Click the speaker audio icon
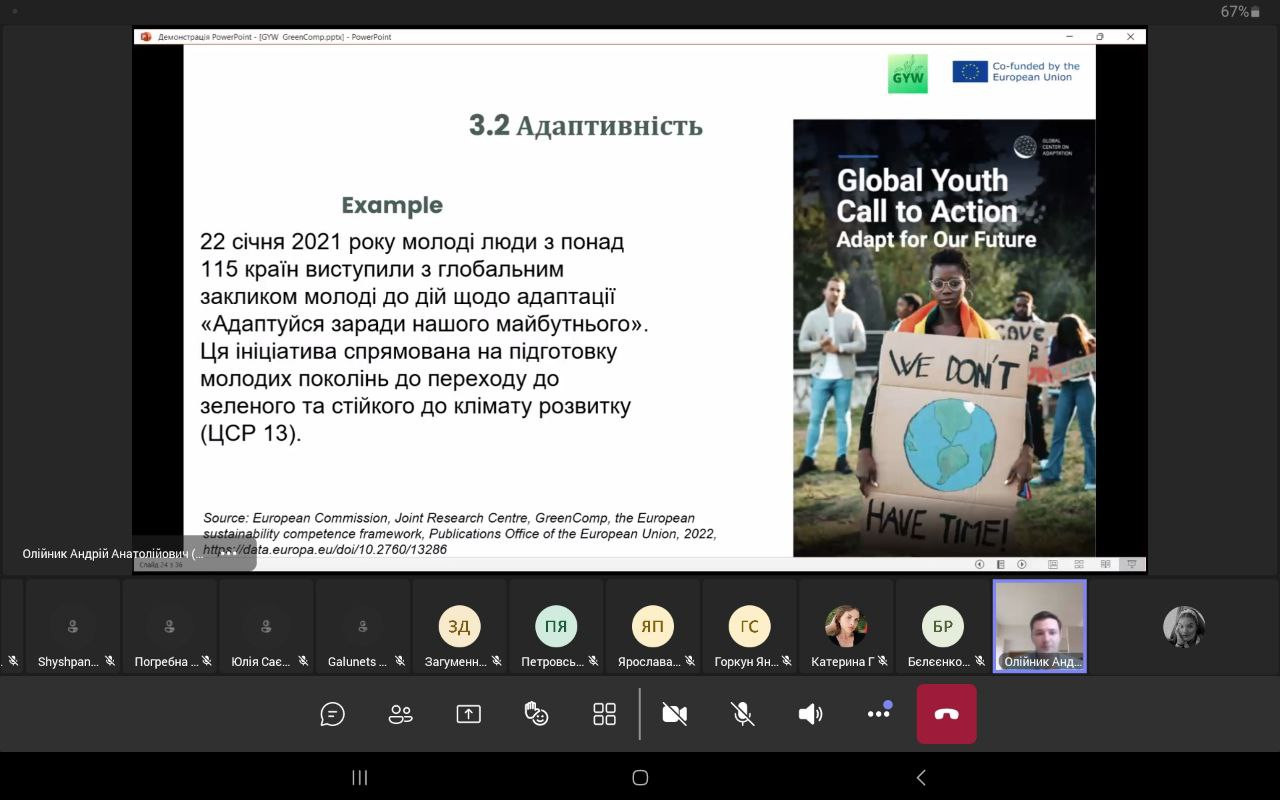 pyautogui.click(x=810, y=714)
